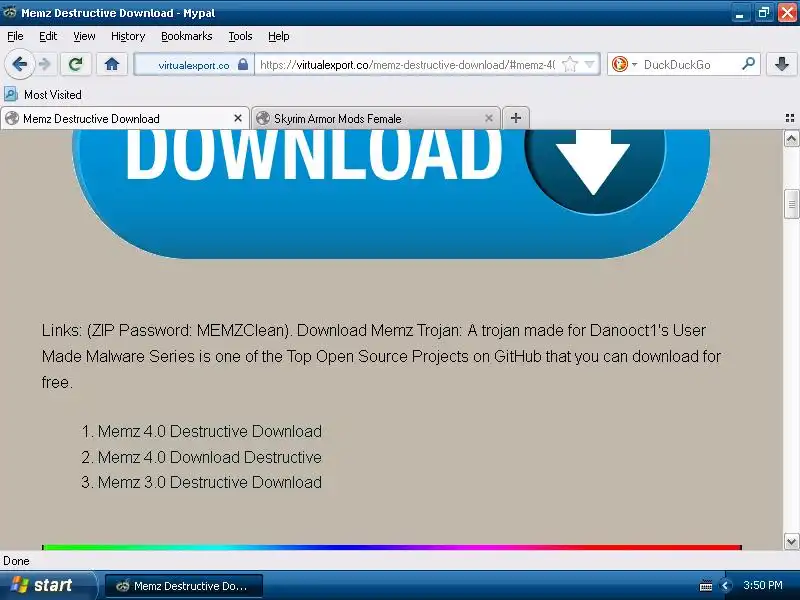800x600 pixels.
Task: Click the globe favicon on Memz tab
Action: tap(12, 118)
